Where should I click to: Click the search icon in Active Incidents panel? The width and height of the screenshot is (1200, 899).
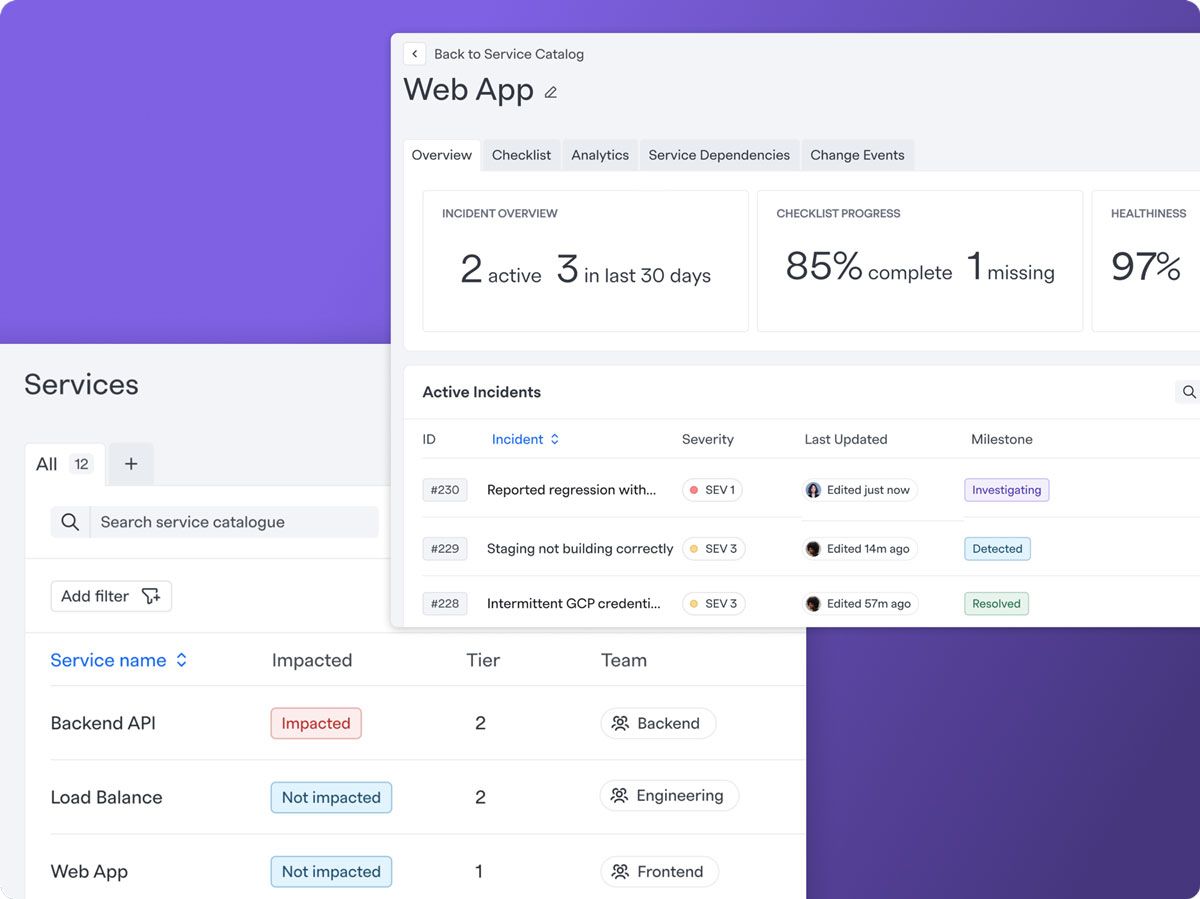click(1188, 392)
